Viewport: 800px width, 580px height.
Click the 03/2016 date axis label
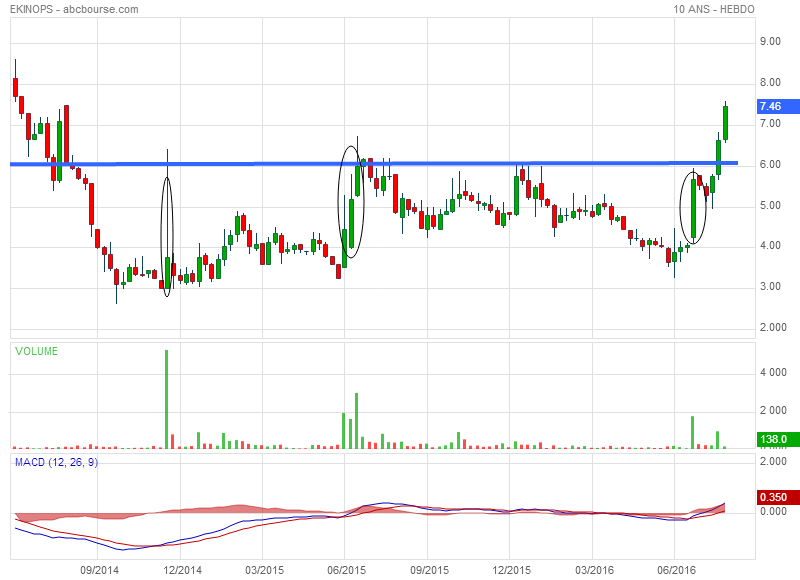tap(595, 570)
